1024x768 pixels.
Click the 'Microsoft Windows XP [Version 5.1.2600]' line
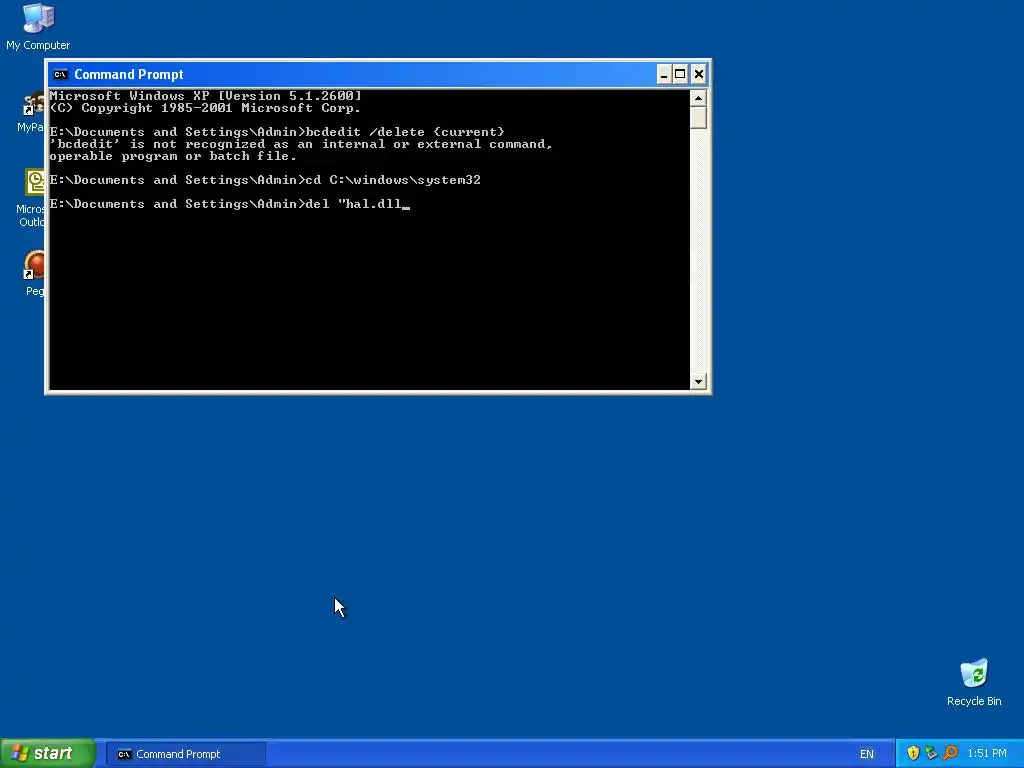(x=205, y=96)
